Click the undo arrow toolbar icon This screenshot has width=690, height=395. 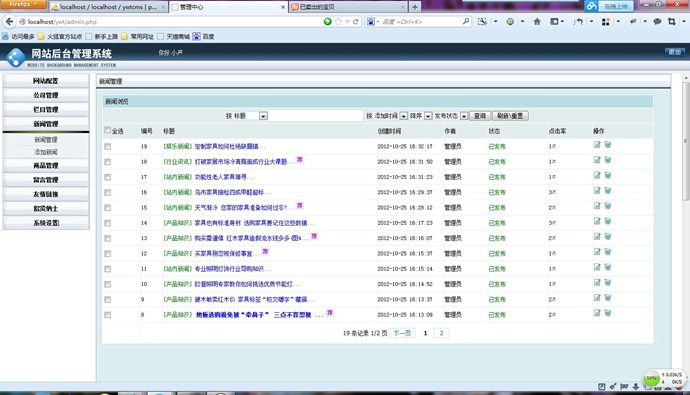[578, 22]
